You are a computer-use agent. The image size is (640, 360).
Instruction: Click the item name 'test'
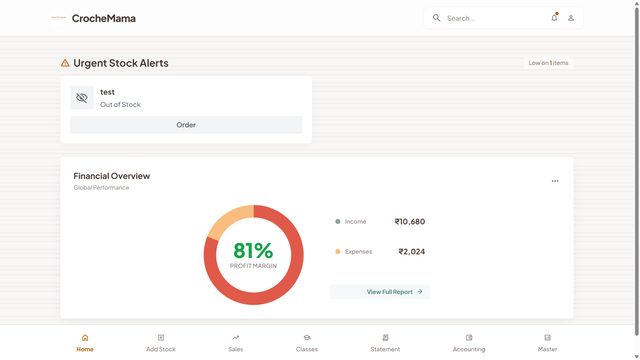107,92
